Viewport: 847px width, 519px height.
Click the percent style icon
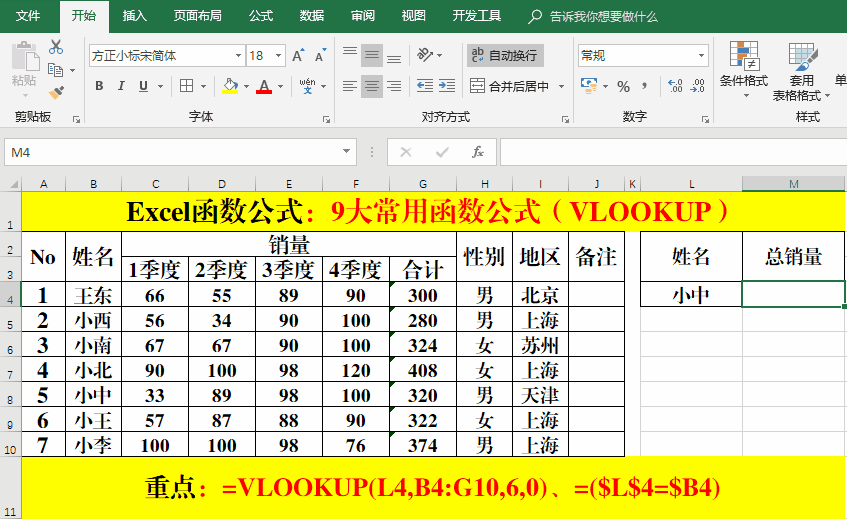[623, 86]
